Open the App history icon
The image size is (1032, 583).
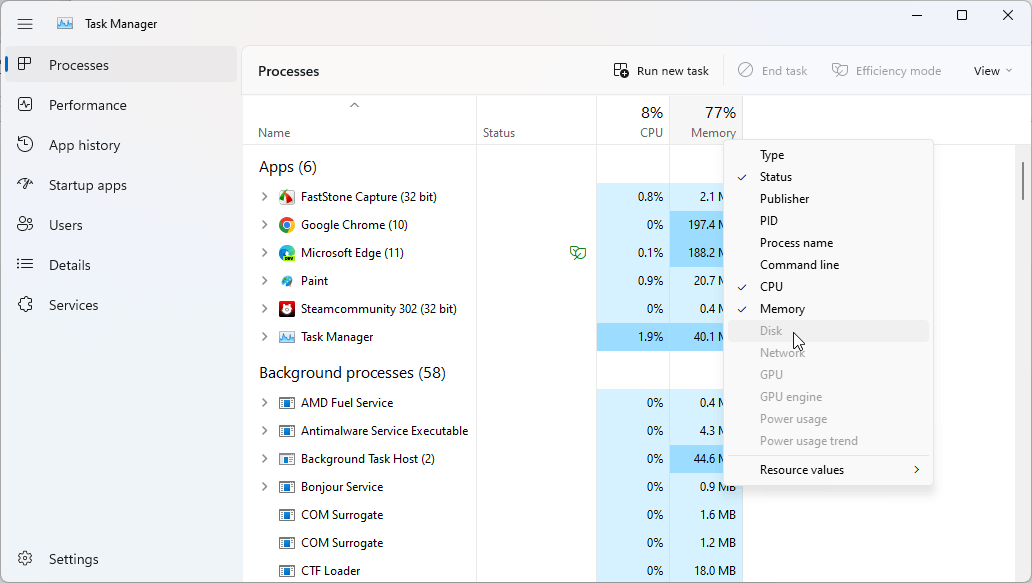pyautogui.click(x=25, y=145)
